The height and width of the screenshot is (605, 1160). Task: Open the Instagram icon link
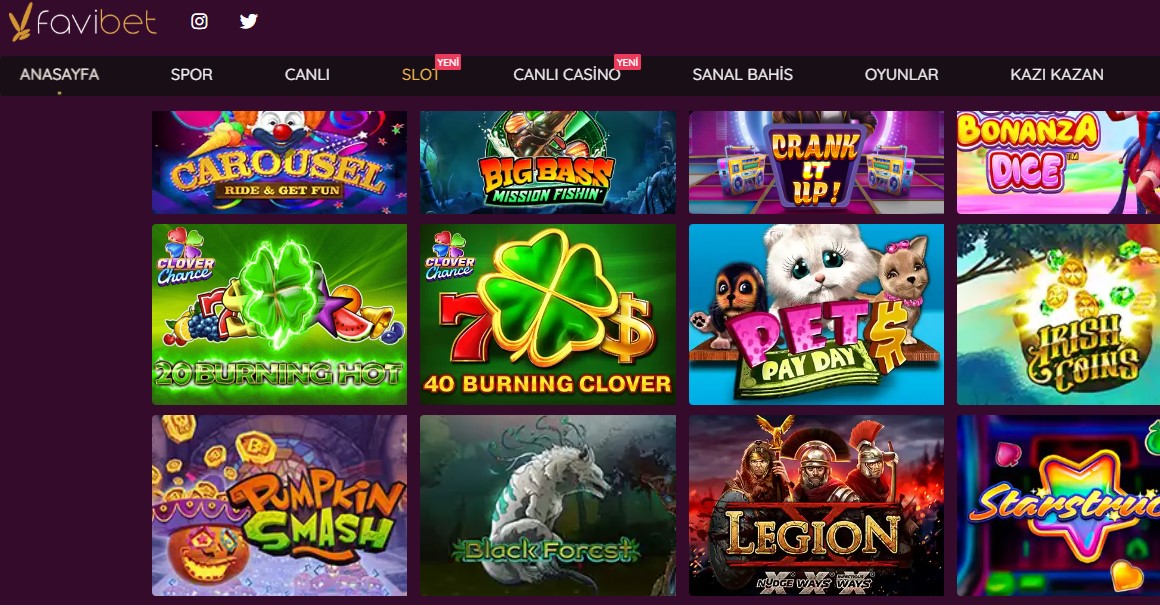pyautogui.click(x=199, y=21)
